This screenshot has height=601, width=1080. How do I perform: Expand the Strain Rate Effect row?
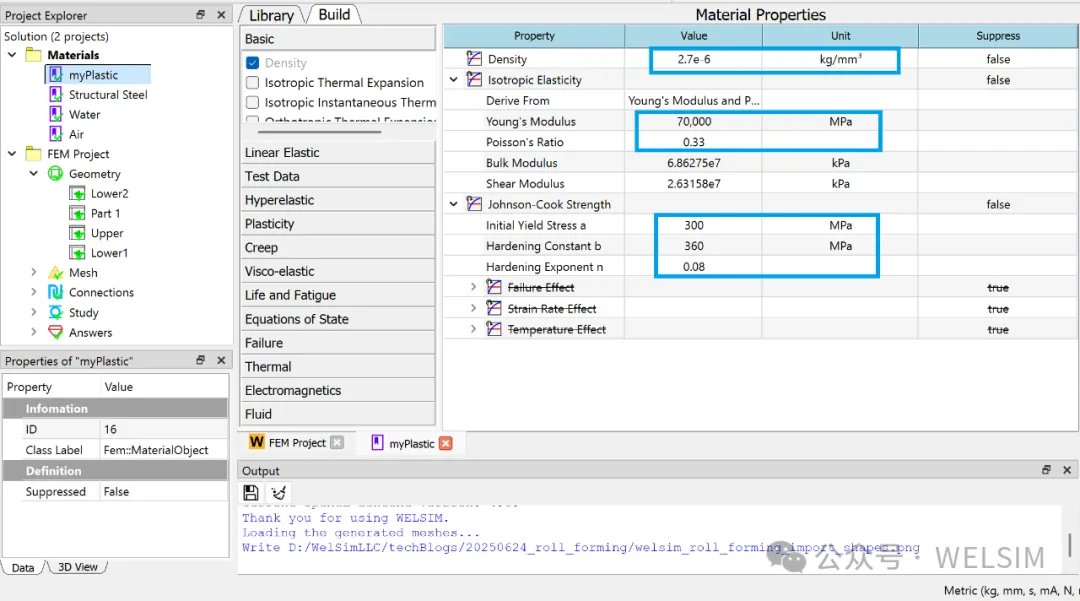473,308
